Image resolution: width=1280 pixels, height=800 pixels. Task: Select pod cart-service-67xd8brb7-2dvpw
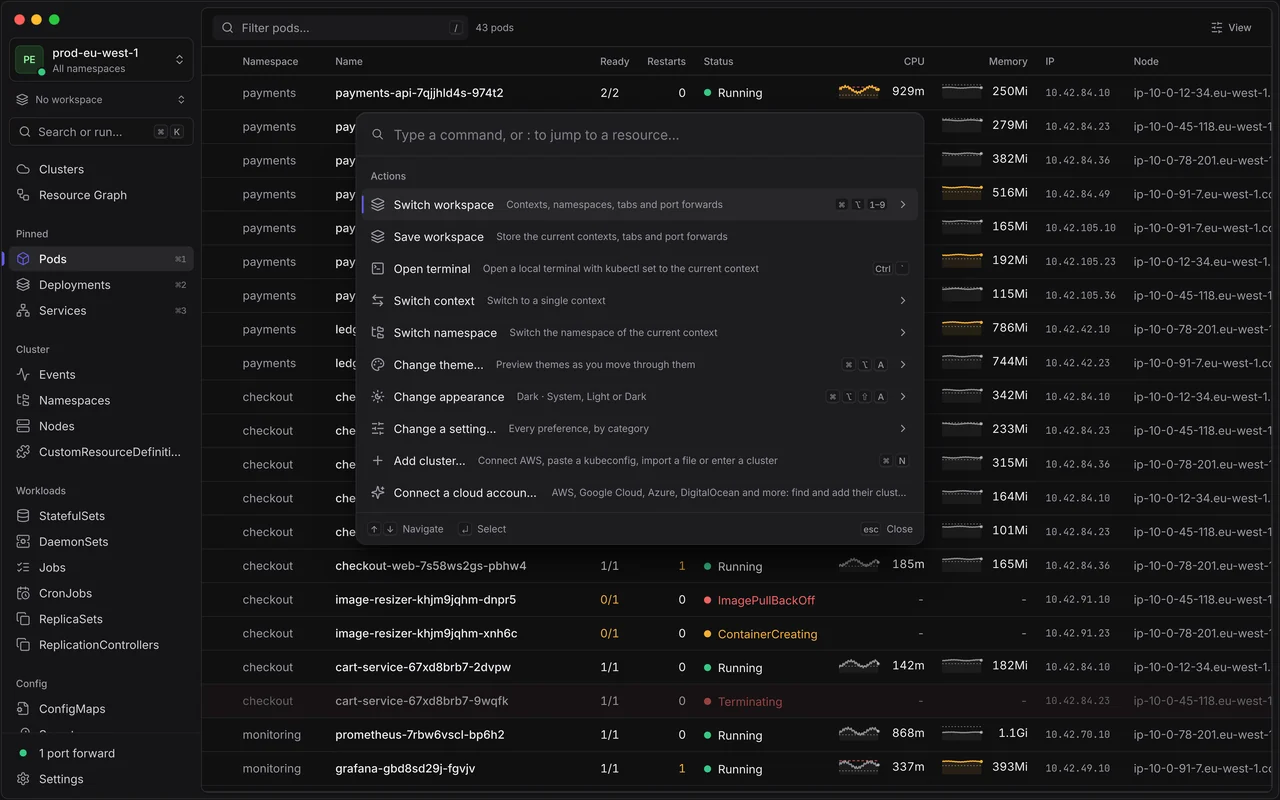423,668
